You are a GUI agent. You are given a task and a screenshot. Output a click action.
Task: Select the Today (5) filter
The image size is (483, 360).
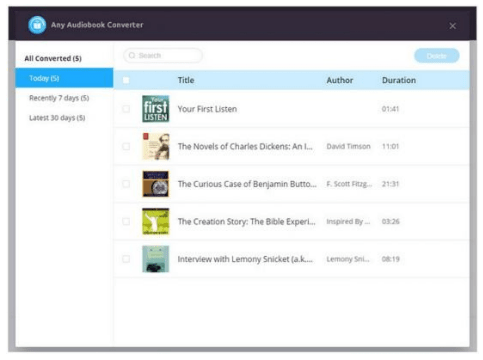click(64, 78)
